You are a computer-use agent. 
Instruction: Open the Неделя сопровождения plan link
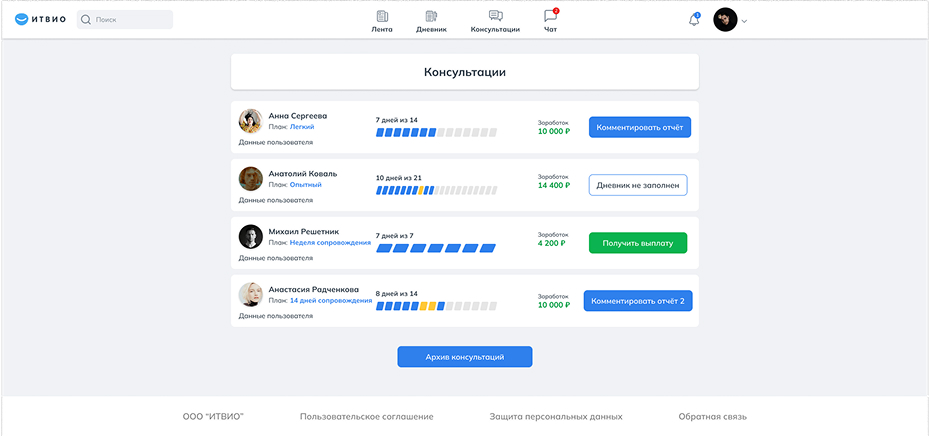(330, 243)
